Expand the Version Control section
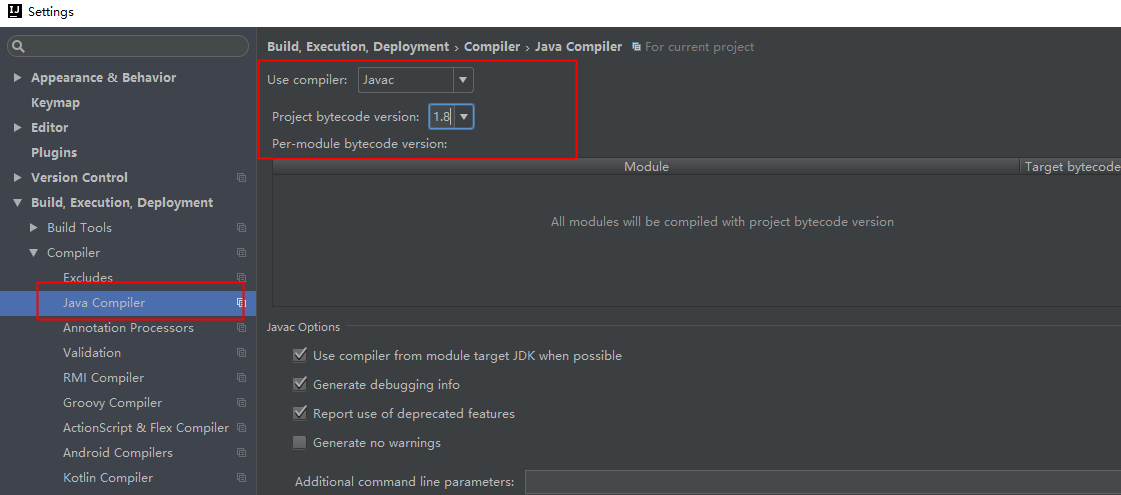 (x=18, y=177)
